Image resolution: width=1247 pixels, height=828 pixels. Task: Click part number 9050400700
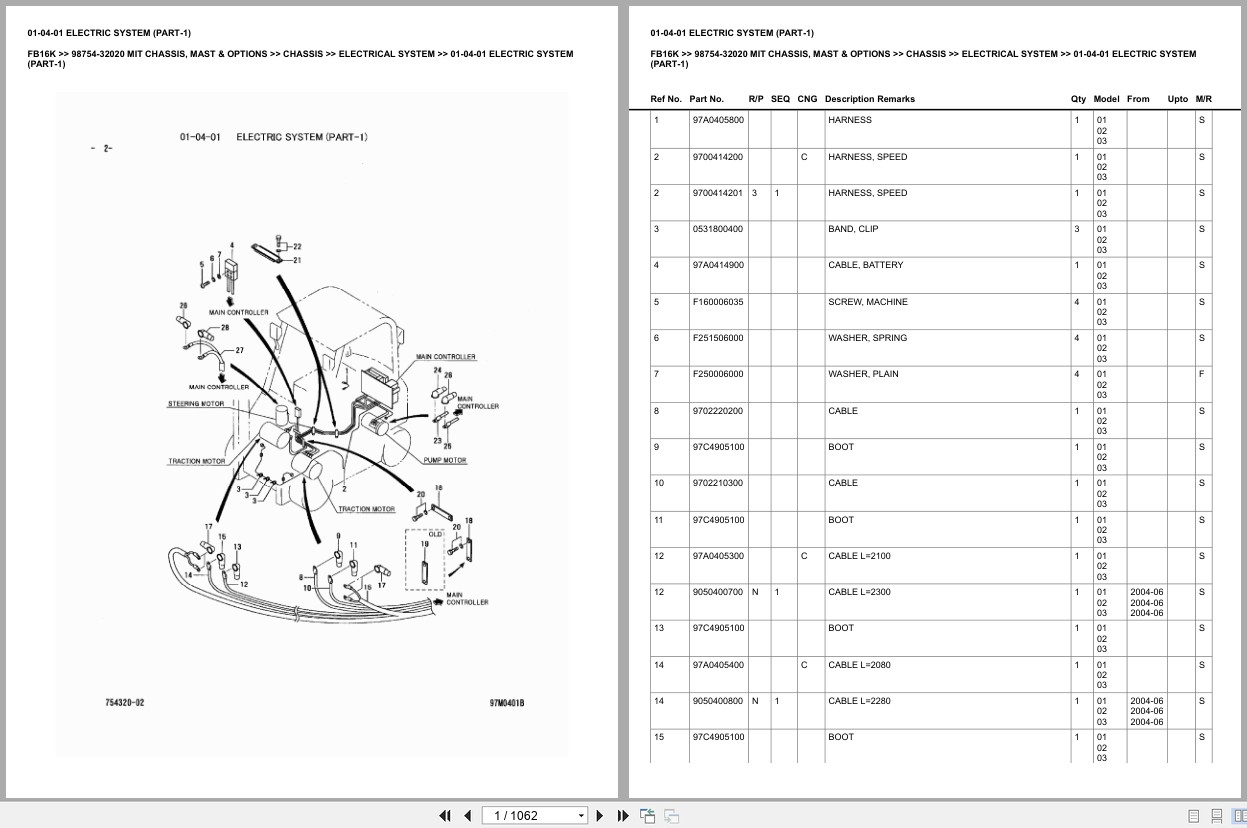pyautogui.click(x=718, y=592)
